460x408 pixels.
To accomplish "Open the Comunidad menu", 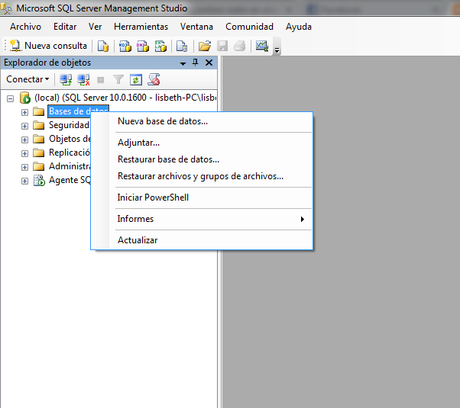I will click(x=249, y=27).
